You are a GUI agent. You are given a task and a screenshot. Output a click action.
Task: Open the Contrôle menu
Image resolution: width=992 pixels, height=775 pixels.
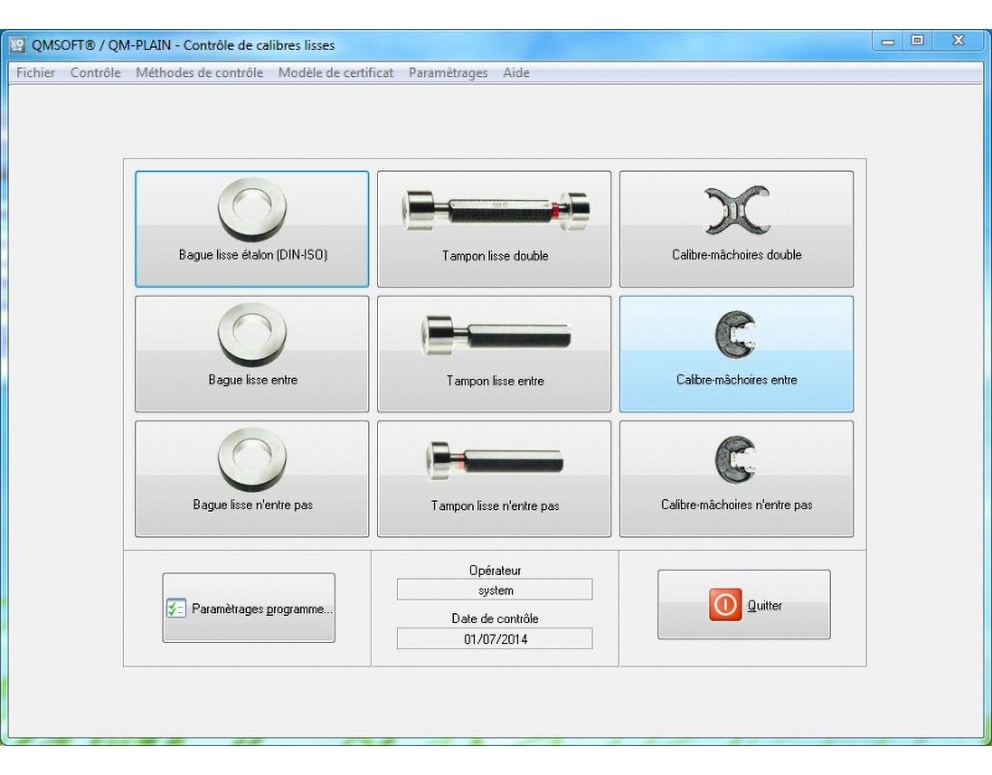96,73
